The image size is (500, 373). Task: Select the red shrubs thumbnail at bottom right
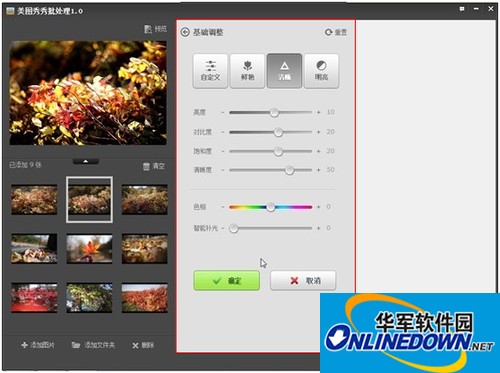(x=145, y=298)
